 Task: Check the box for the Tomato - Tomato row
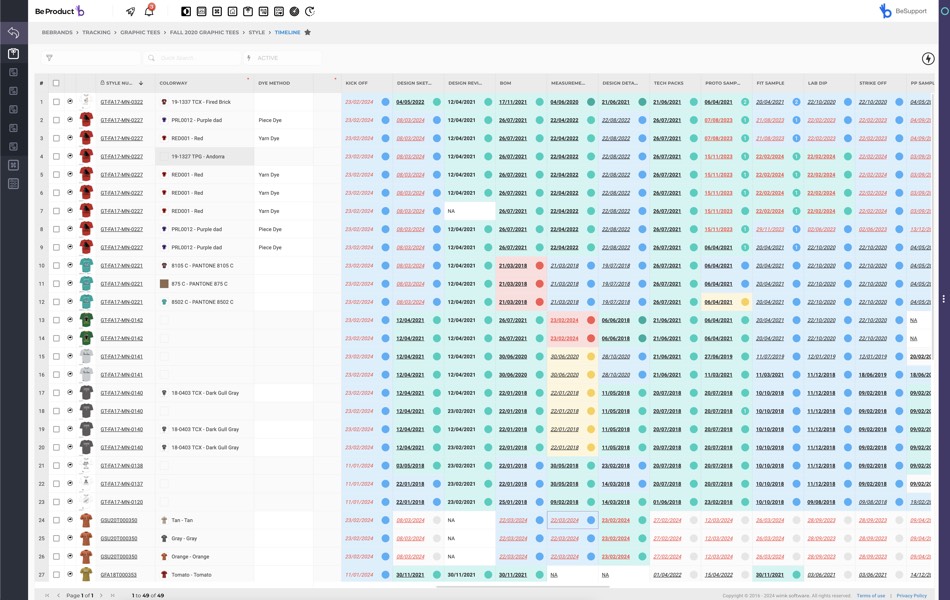(56, 575)
